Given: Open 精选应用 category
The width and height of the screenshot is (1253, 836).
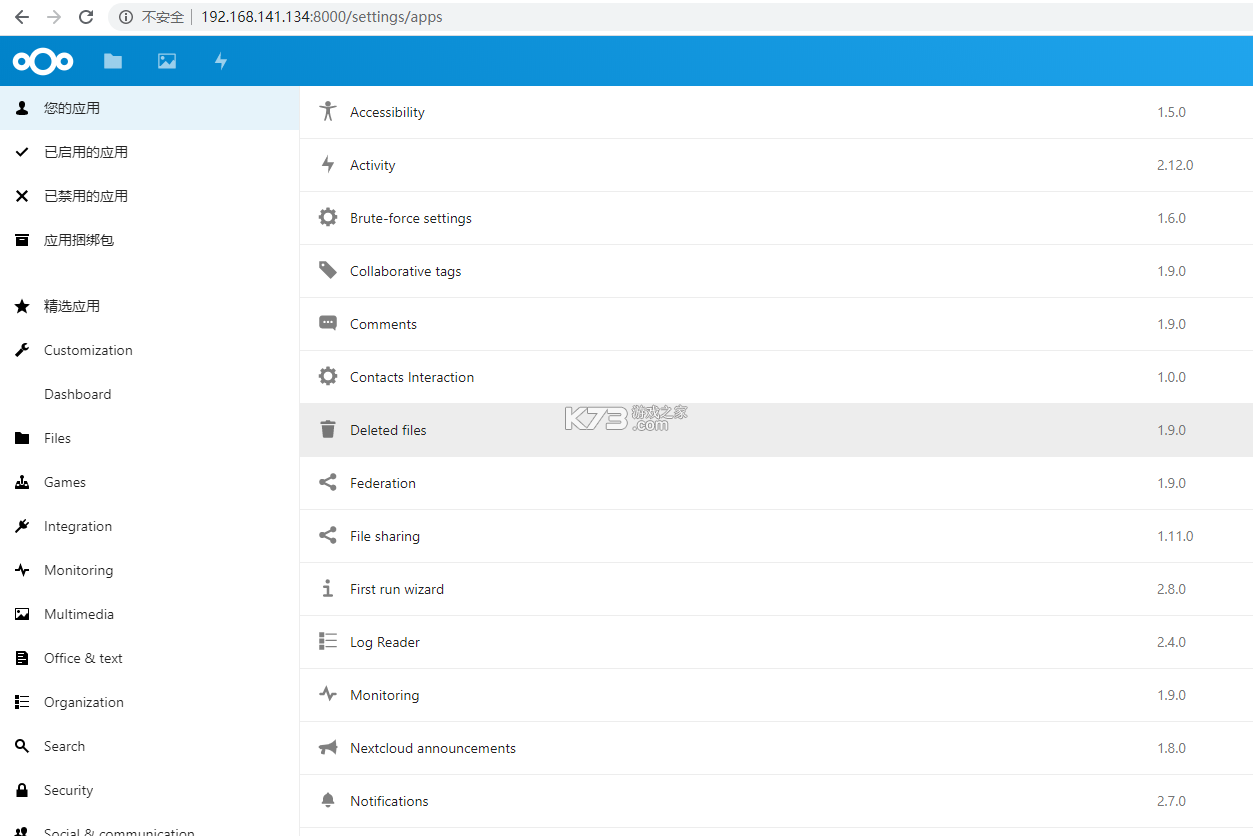Looking at the screenshot, I should pyautogui.click(x=150, y=306).
